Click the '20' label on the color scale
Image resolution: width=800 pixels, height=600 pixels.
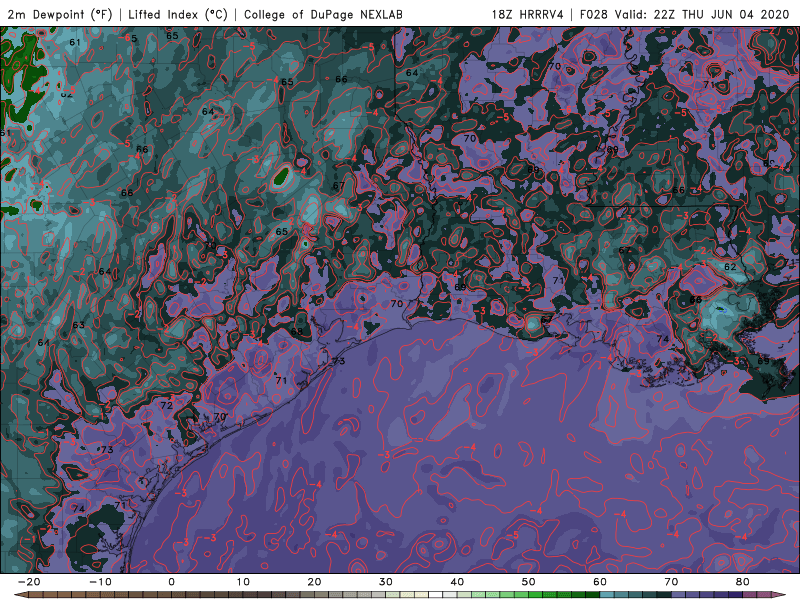point(314,582)
